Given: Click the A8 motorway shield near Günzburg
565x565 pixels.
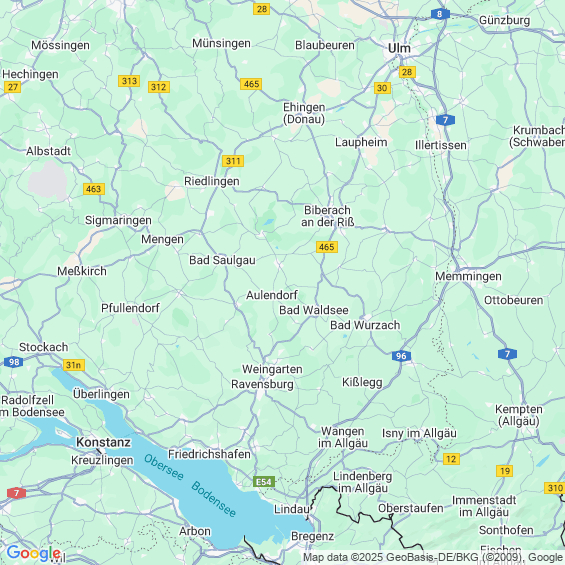Looking at the screenshot, I should pyautogui.click(x=440, y=14).
